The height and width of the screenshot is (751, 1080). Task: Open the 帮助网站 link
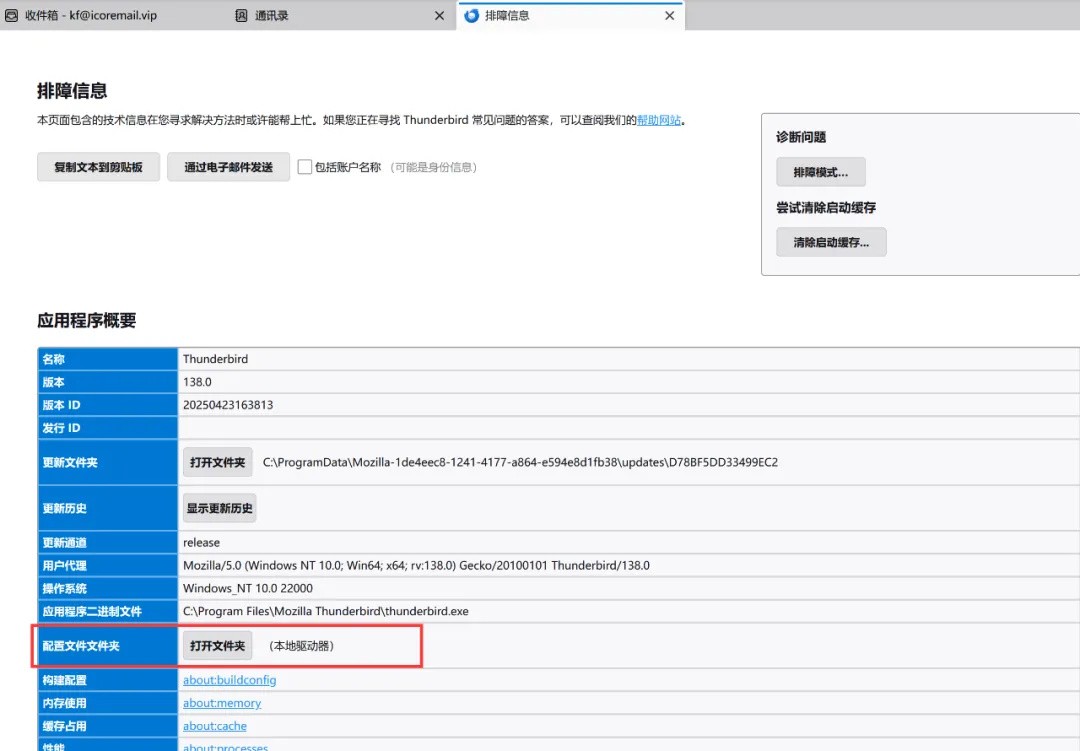tap(659, 120)
